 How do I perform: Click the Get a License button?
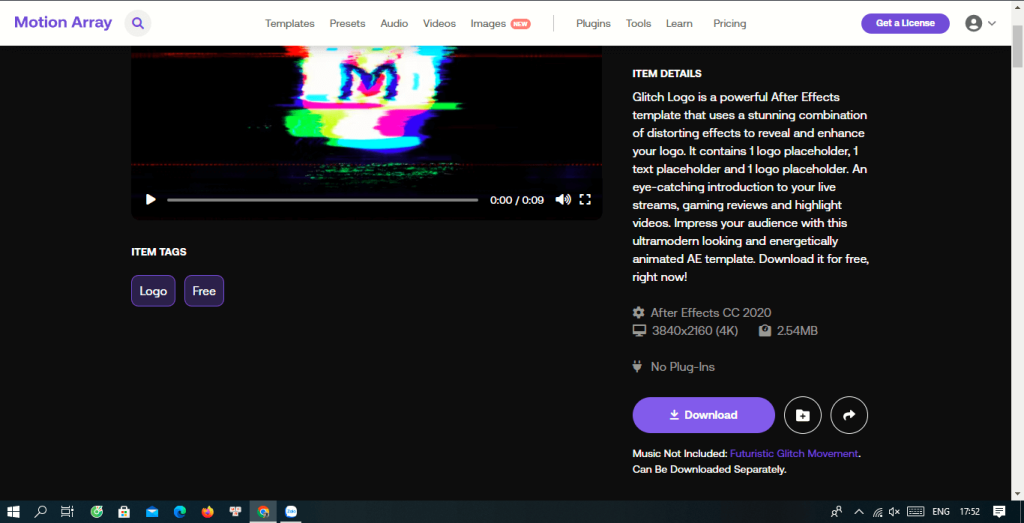905,23
